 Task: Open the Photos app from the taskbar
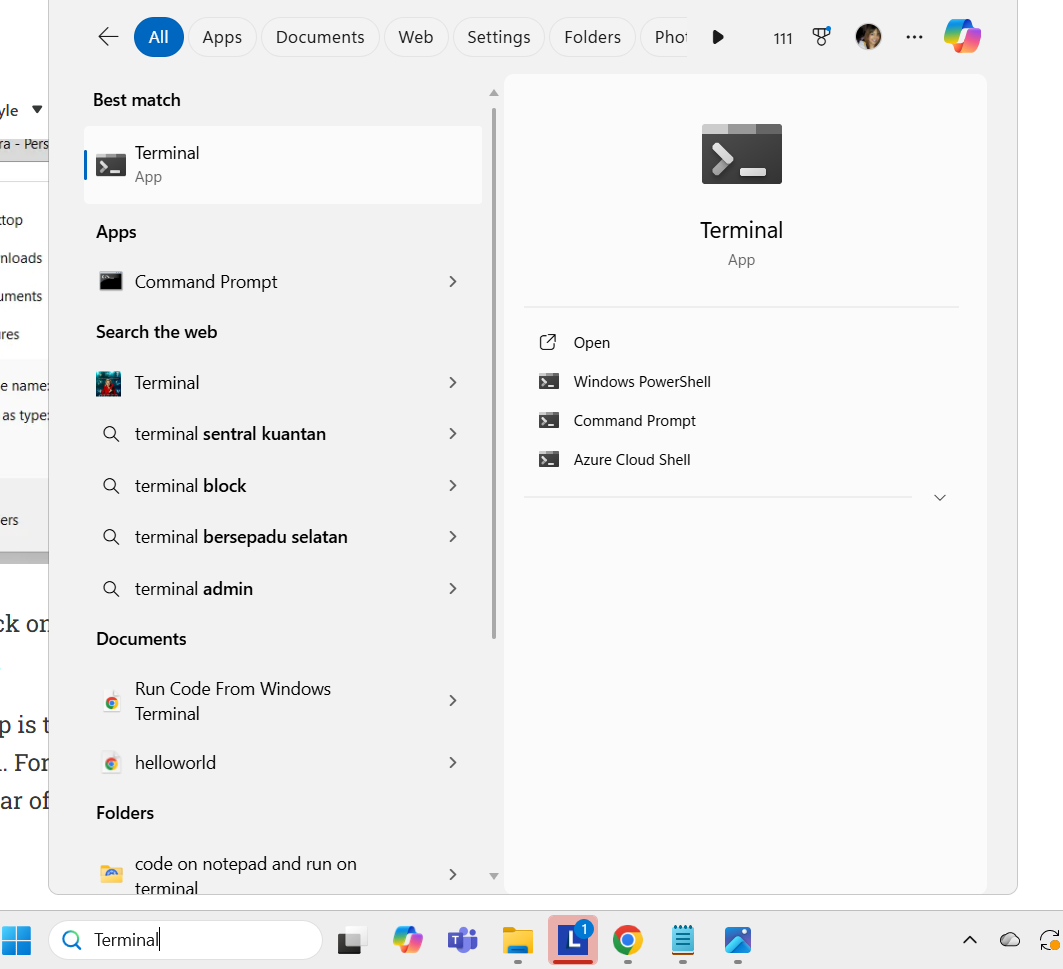(738, 940)
